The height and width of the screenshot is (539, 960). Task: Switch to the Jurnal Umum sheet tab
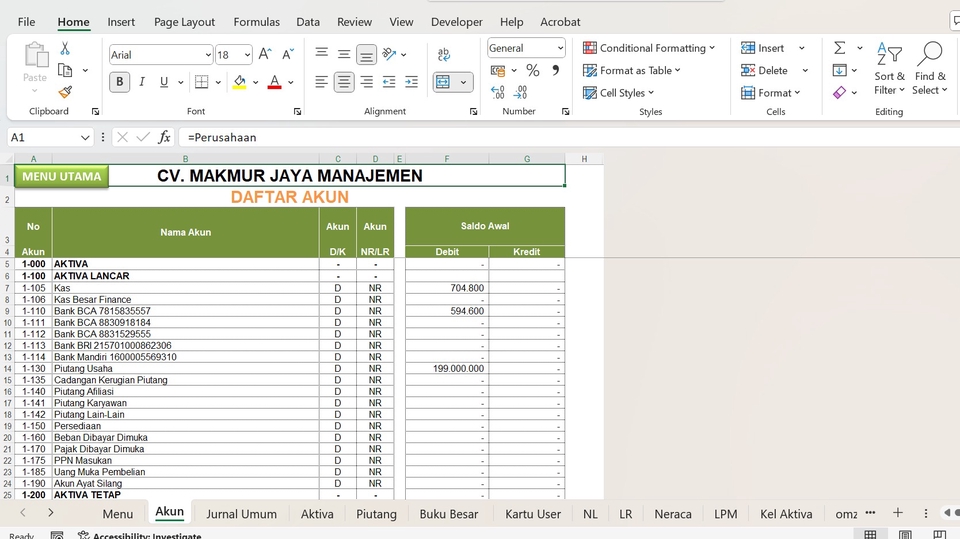[x=241, y=514]
